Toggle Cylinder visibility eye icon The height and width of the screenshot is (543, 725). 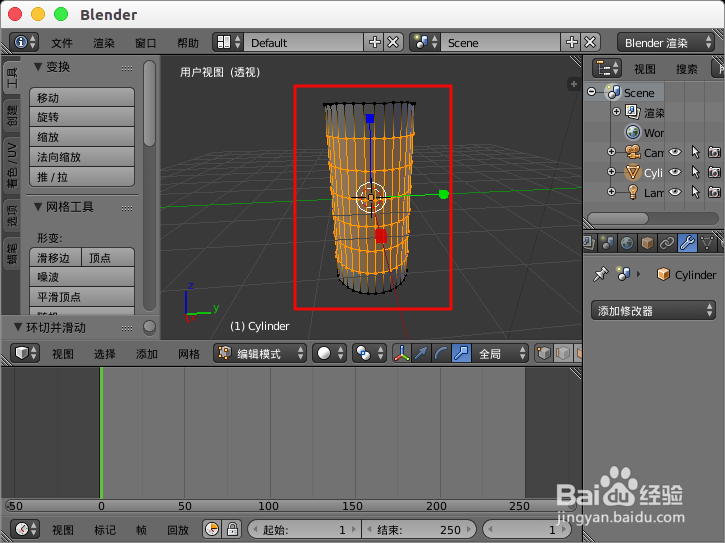[675, 172]
